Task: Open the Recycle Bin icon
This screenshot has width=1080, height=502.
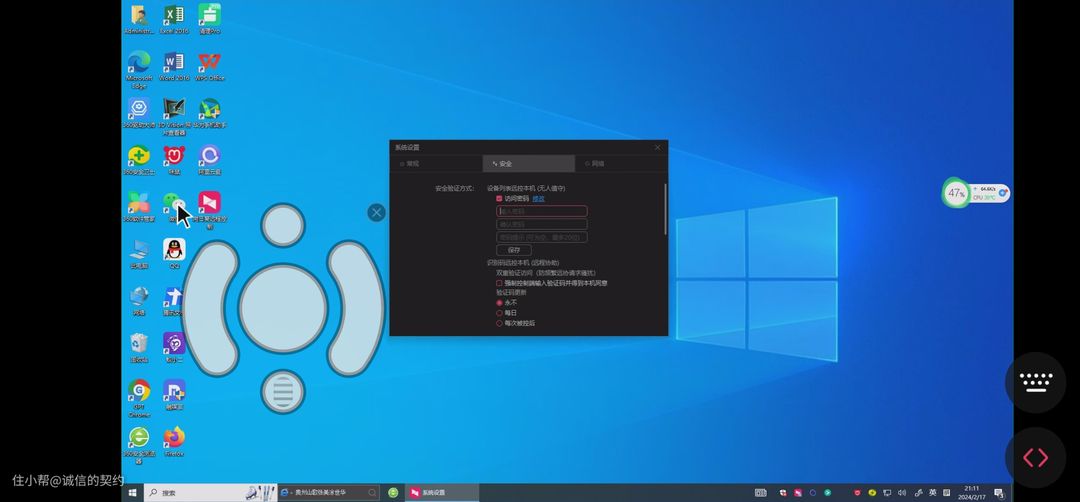Action: tap(139, 343)
